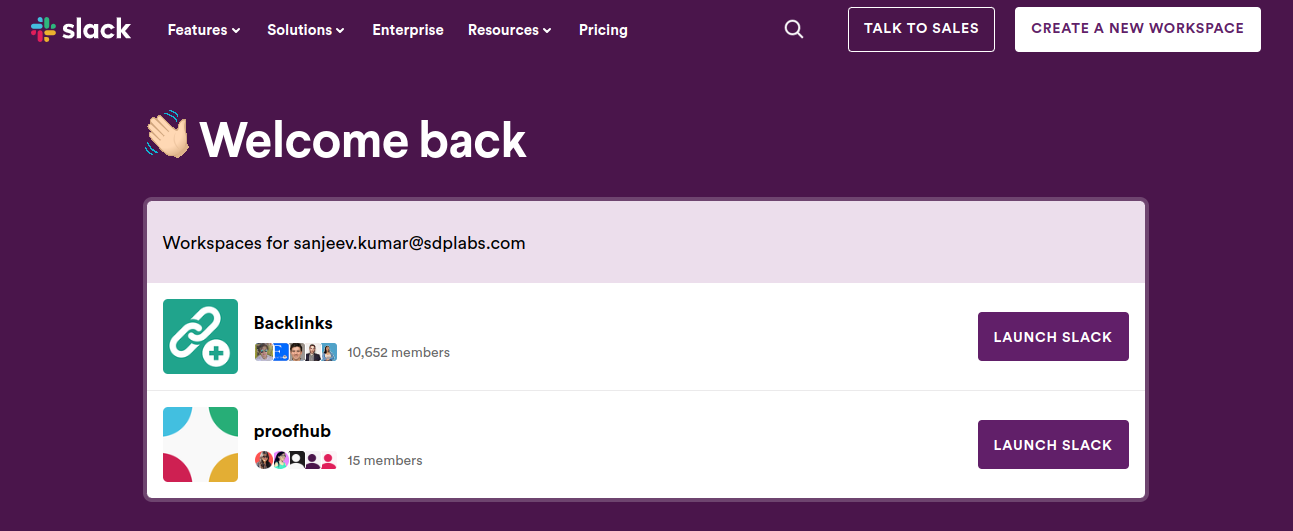Viewport: 1293px width, 531px height.
Task: Click 'Workspaces for sanjeev.kumar@sdplabs.com' text
Action: click(x=344, y=243)
